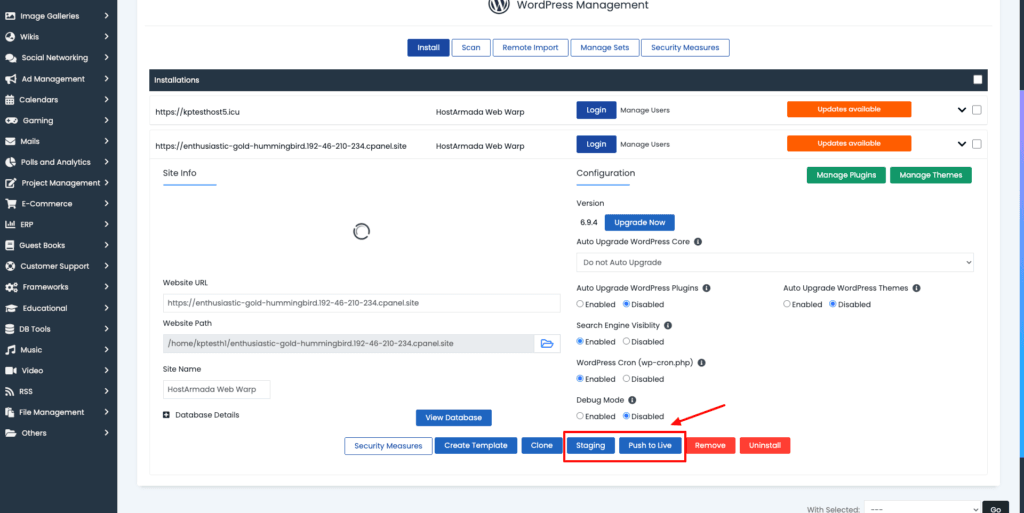Click the Push to Live button
Screen dimensions: 1024x513
650,445
